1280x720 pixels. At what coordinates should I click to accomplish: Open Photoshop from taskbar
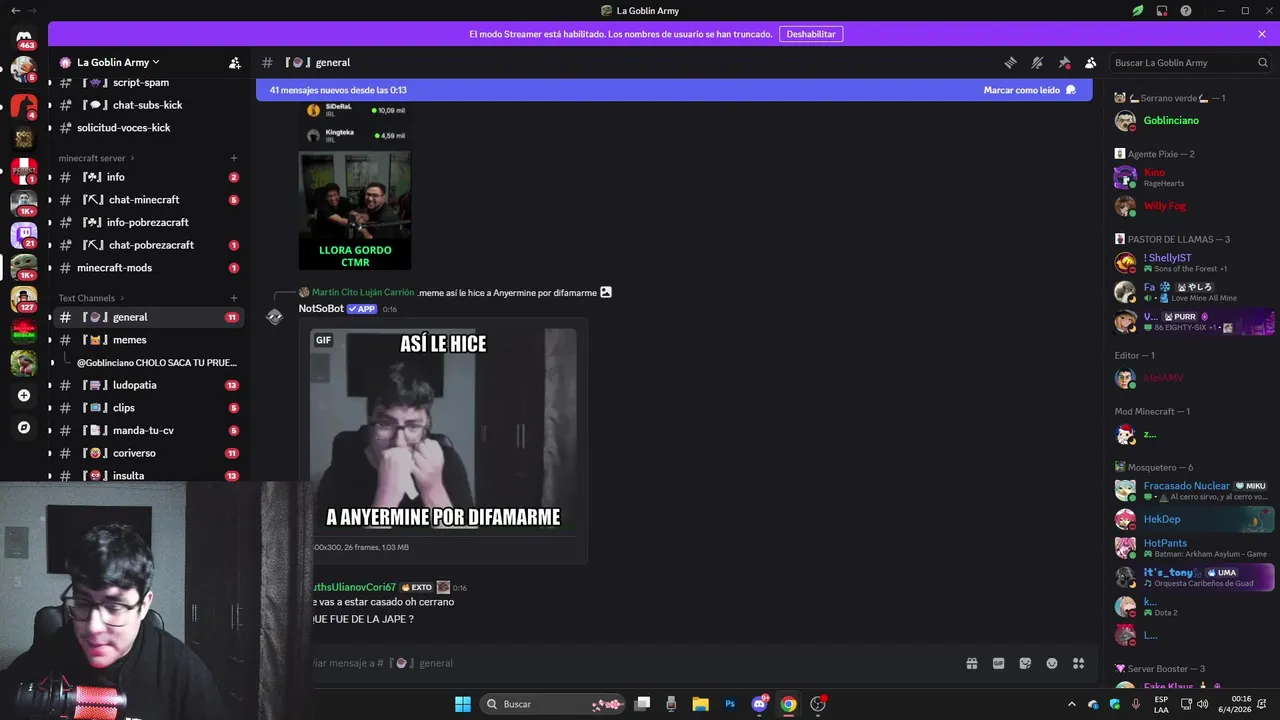[730, 704]
